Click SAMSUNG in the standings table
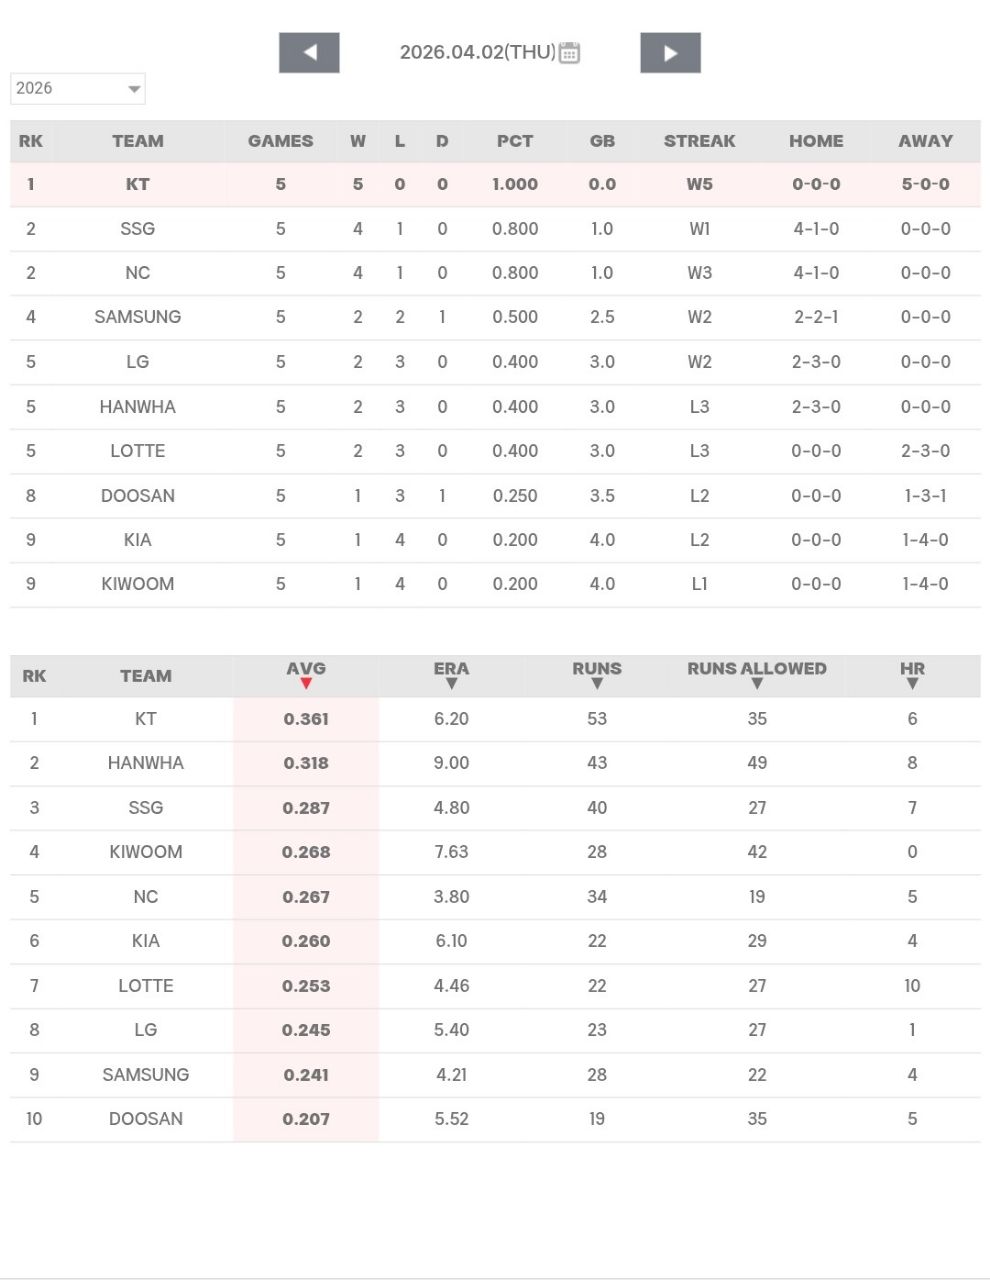Viewport: 990px width, 1280px height. pos(138,317)
